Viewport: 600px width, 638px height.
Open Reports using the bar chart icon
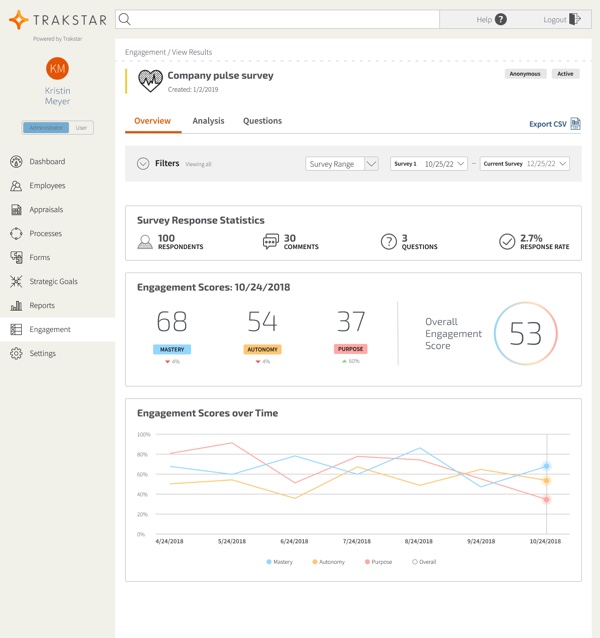click(x=16, y=306)
